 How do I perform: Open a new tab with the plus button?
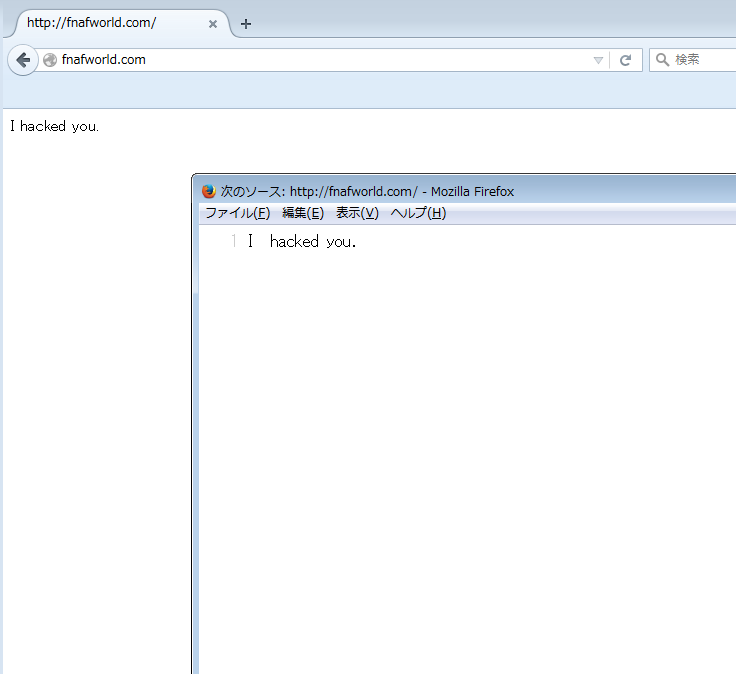(246, 24)
